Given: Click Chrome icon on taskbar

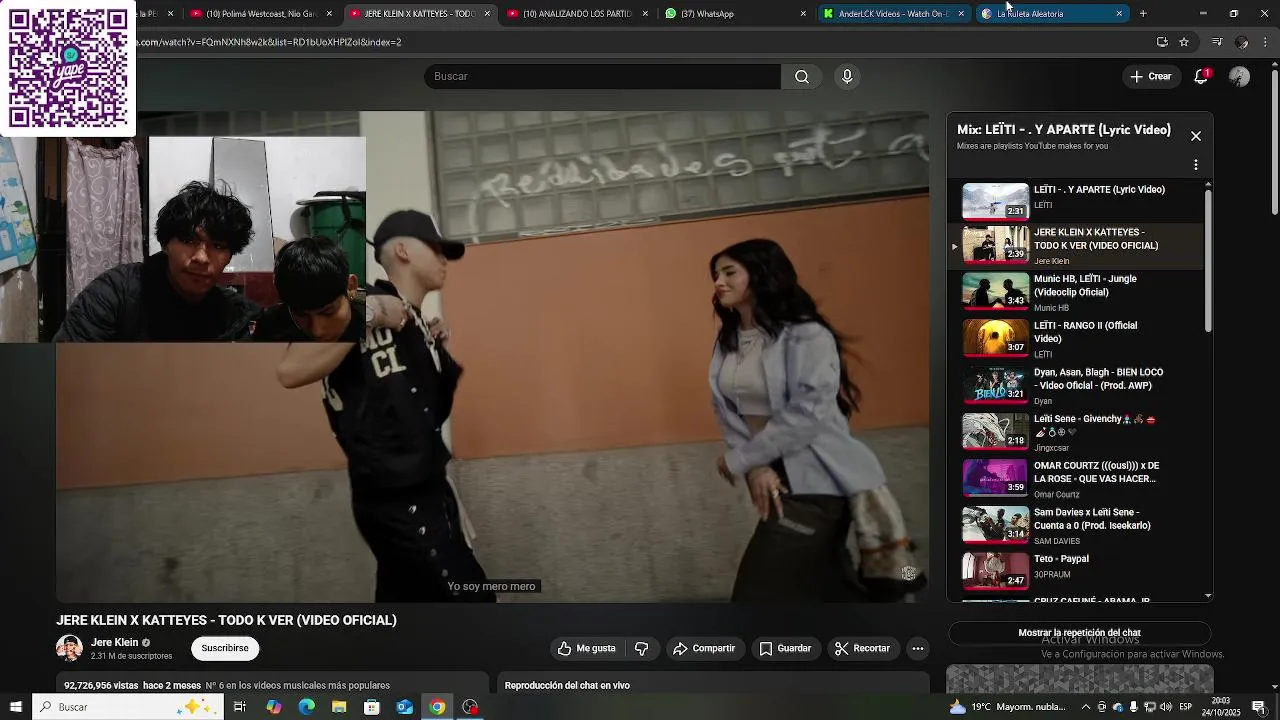Looking at the screenshot, I should coord(437,707).
